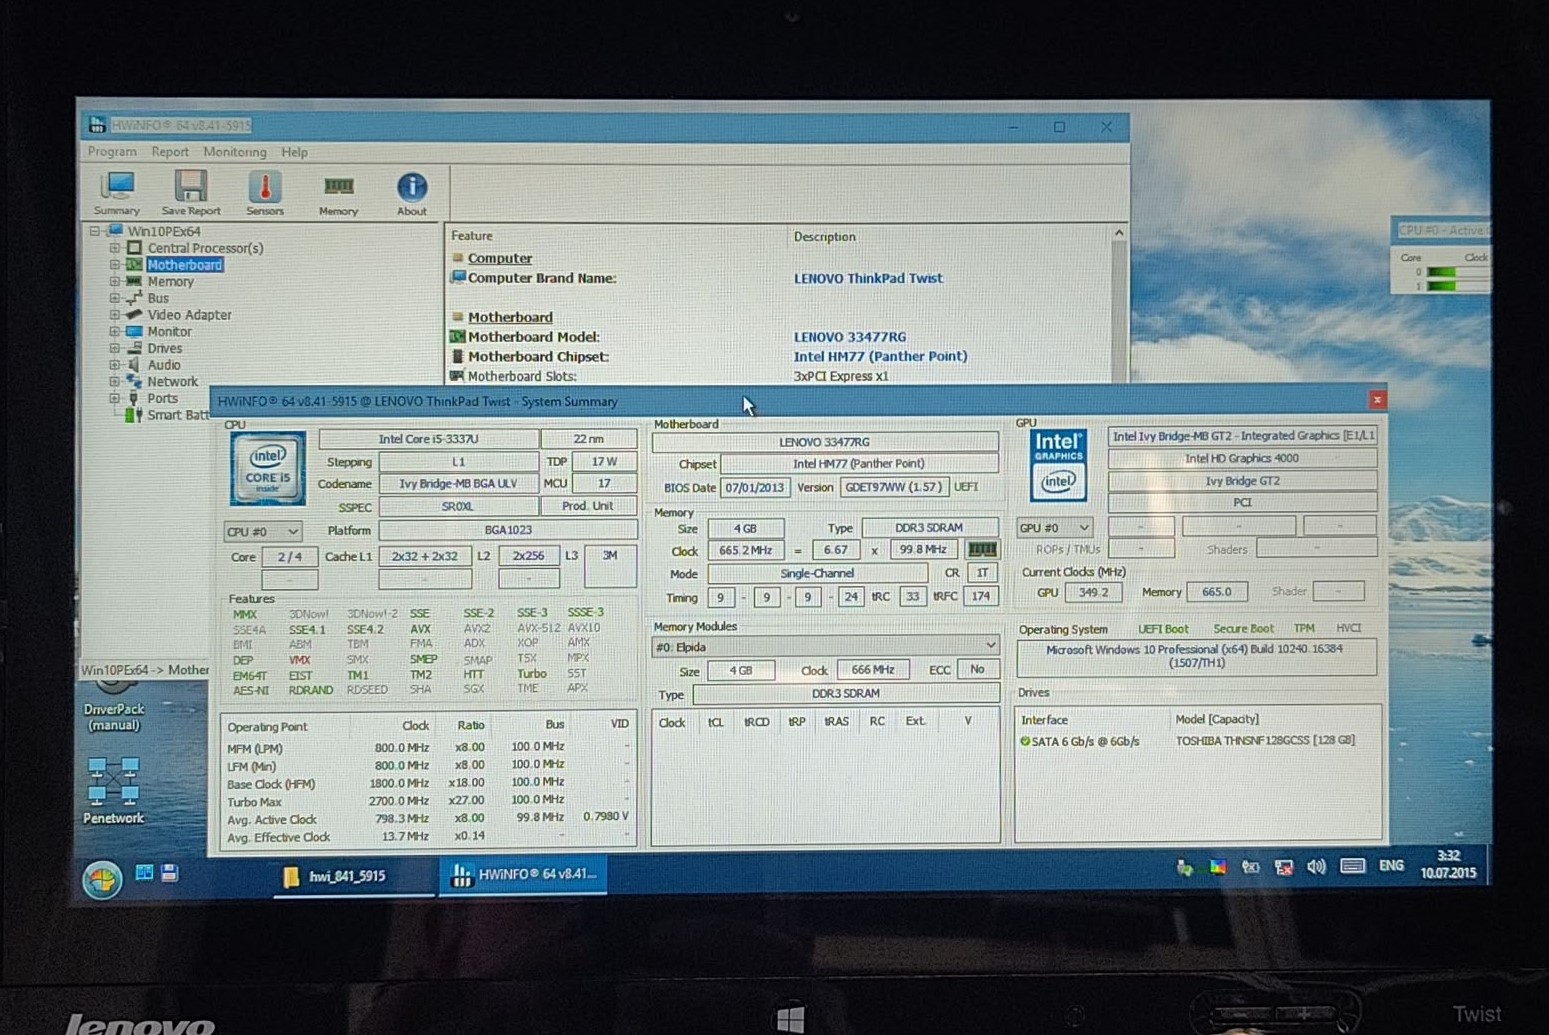Click the HWiNFO 64 taskbar button
The height and width of the screenshot is (1035, 1549).
click(x=522, y=875)
